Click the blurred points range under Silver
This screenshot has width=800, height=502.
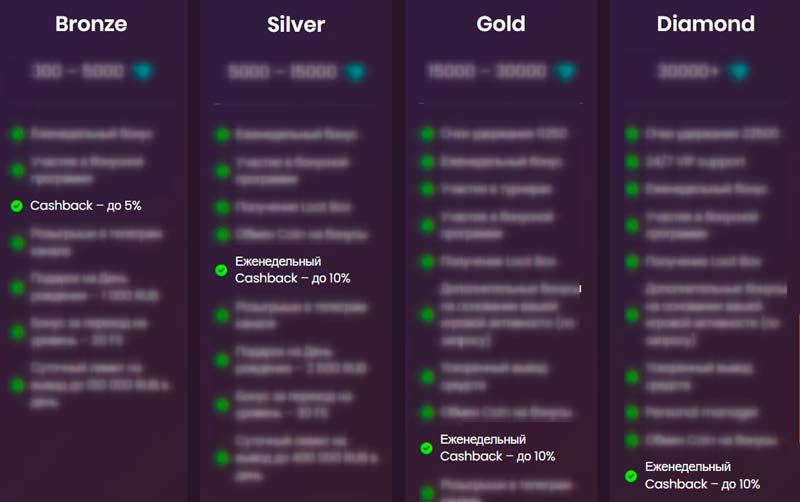point(283,73)
